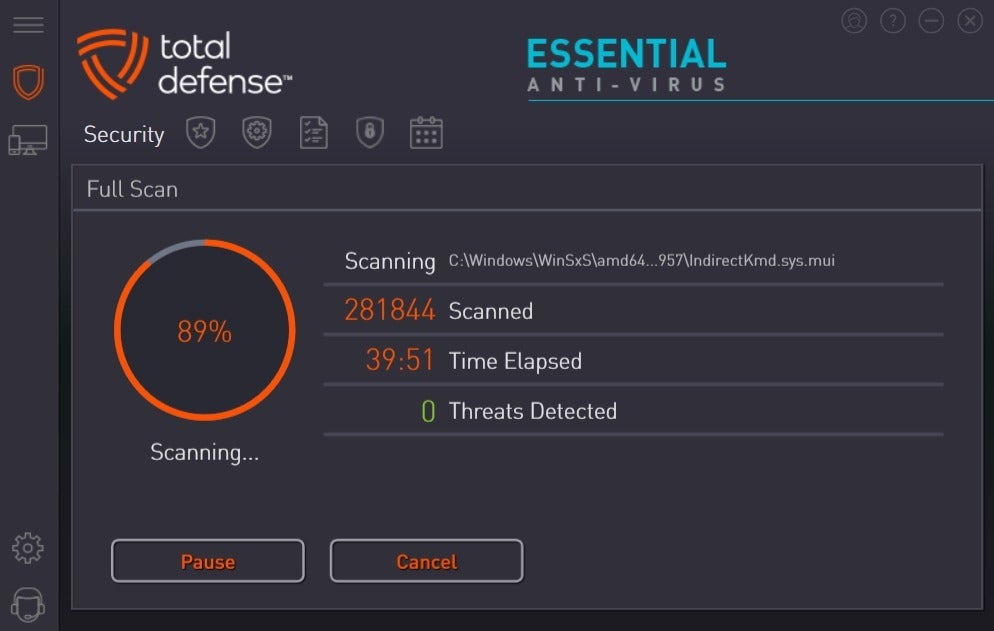Click the shield with padlock icon
Image resolution: width=994 pixels, height=631 pixels.
point(370,133)
